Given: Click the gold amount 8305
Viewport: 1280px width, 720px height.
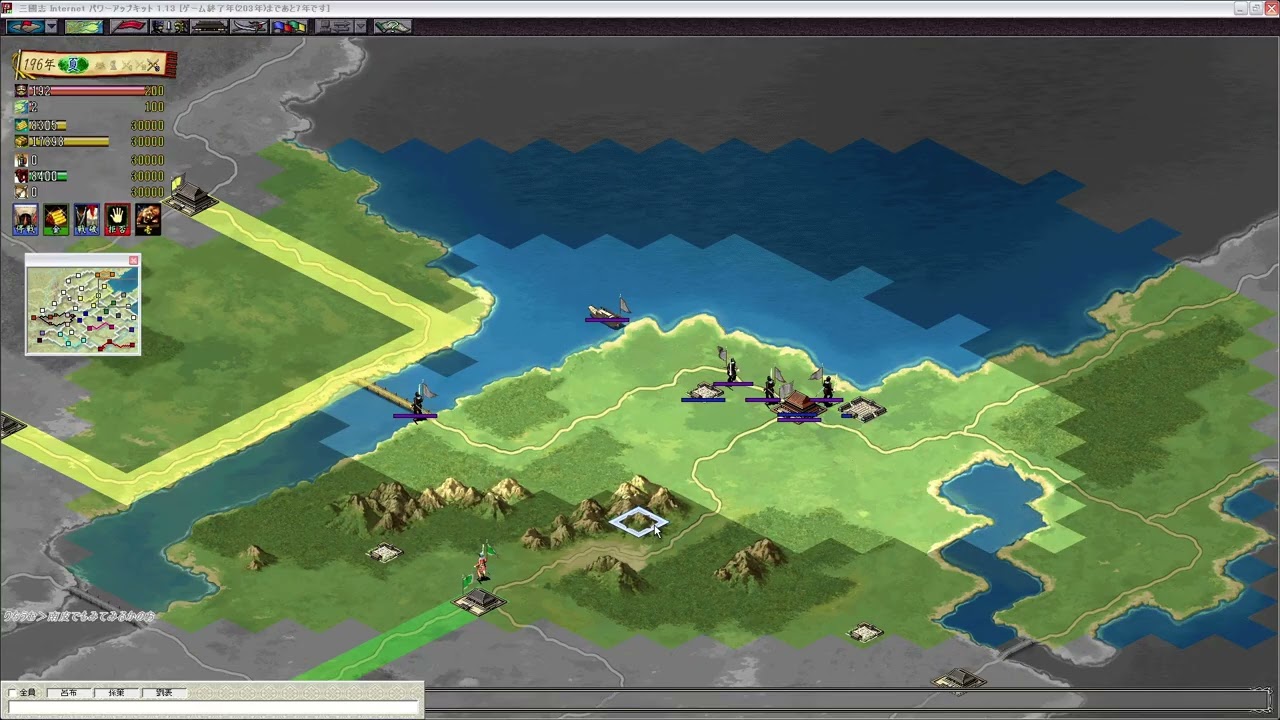Looking at the screenshot, I should click(x=43, y=126).
